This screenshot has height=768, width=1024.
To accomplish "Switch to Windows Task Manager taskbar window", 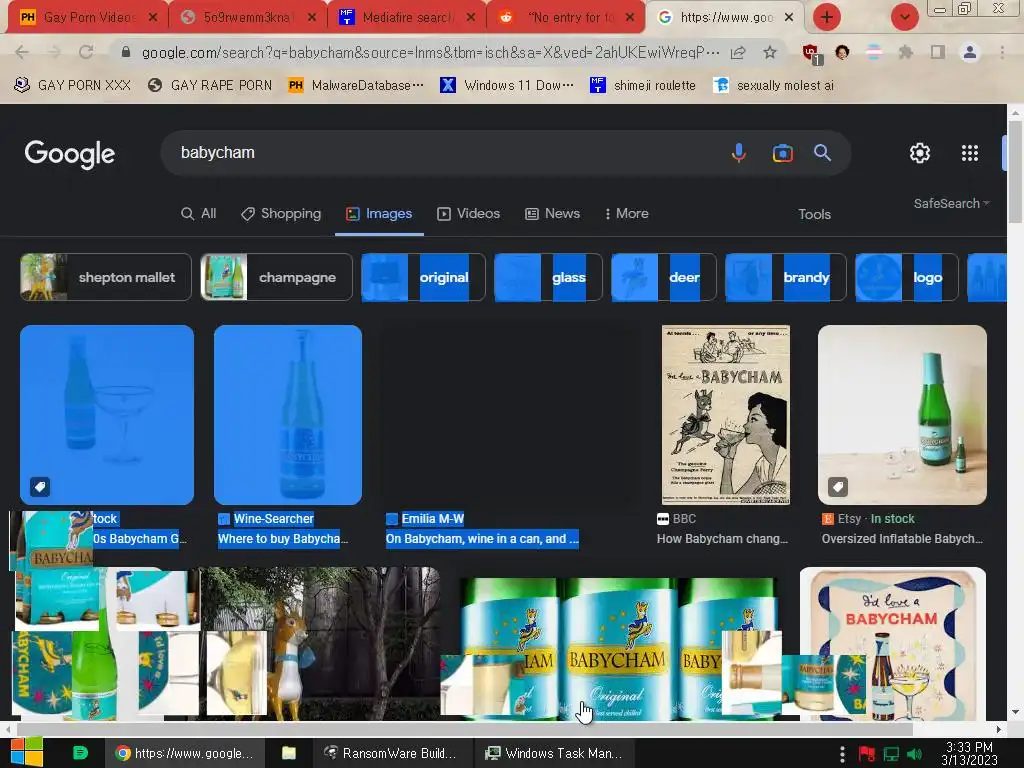I will [x=553, y=753].
